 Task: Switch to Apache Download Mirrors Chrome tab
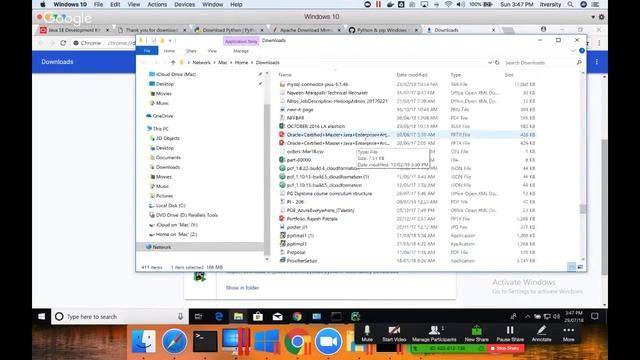[x=305, y=30]
